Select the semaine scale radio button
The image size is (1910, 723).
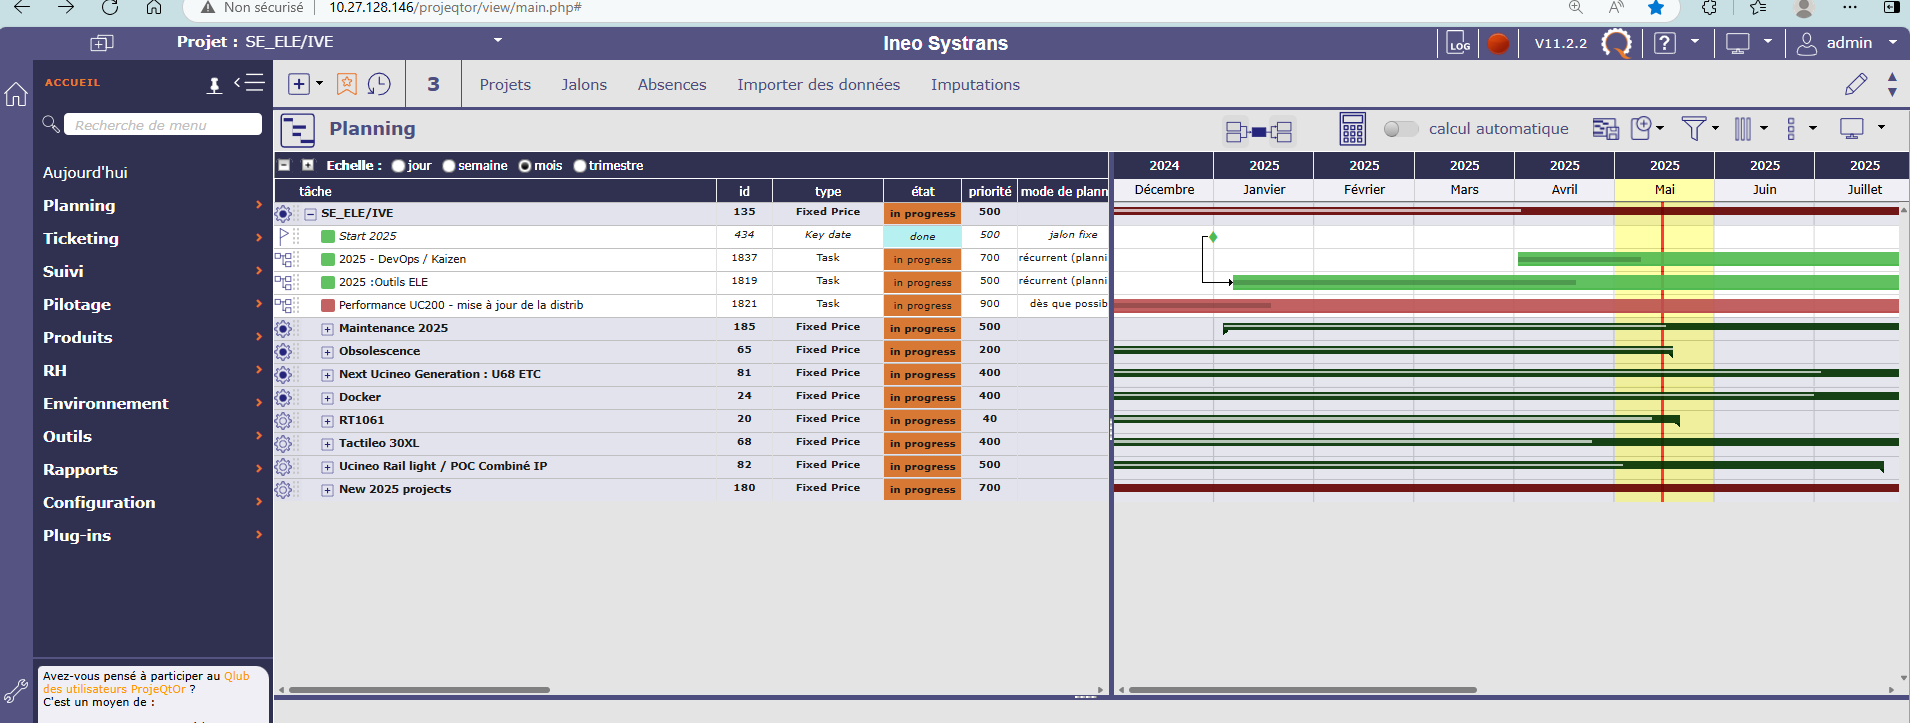tap(449, 166)
